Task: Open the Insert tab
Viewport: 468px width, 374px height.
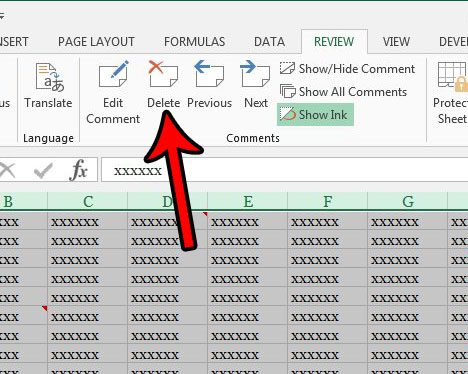Action: 14,42
